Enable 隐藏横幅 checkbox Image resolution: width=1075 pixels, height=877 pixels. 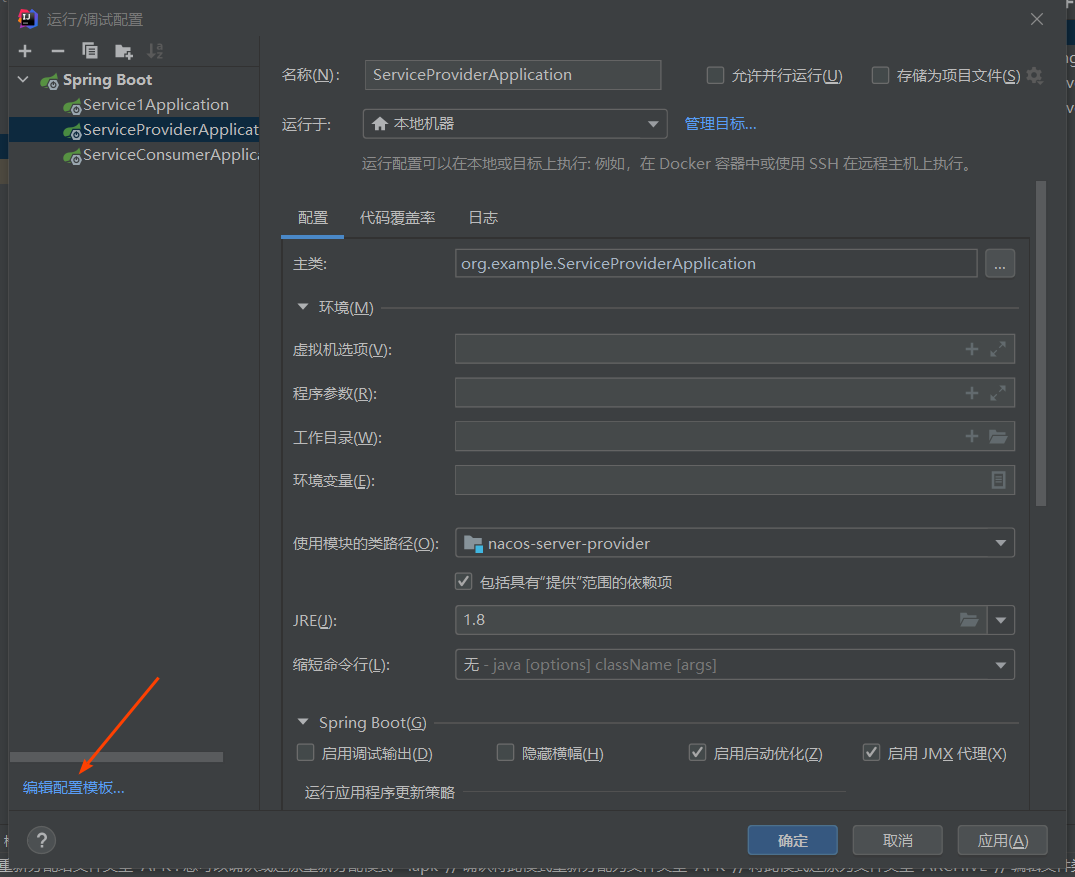[x=505, y=753]
